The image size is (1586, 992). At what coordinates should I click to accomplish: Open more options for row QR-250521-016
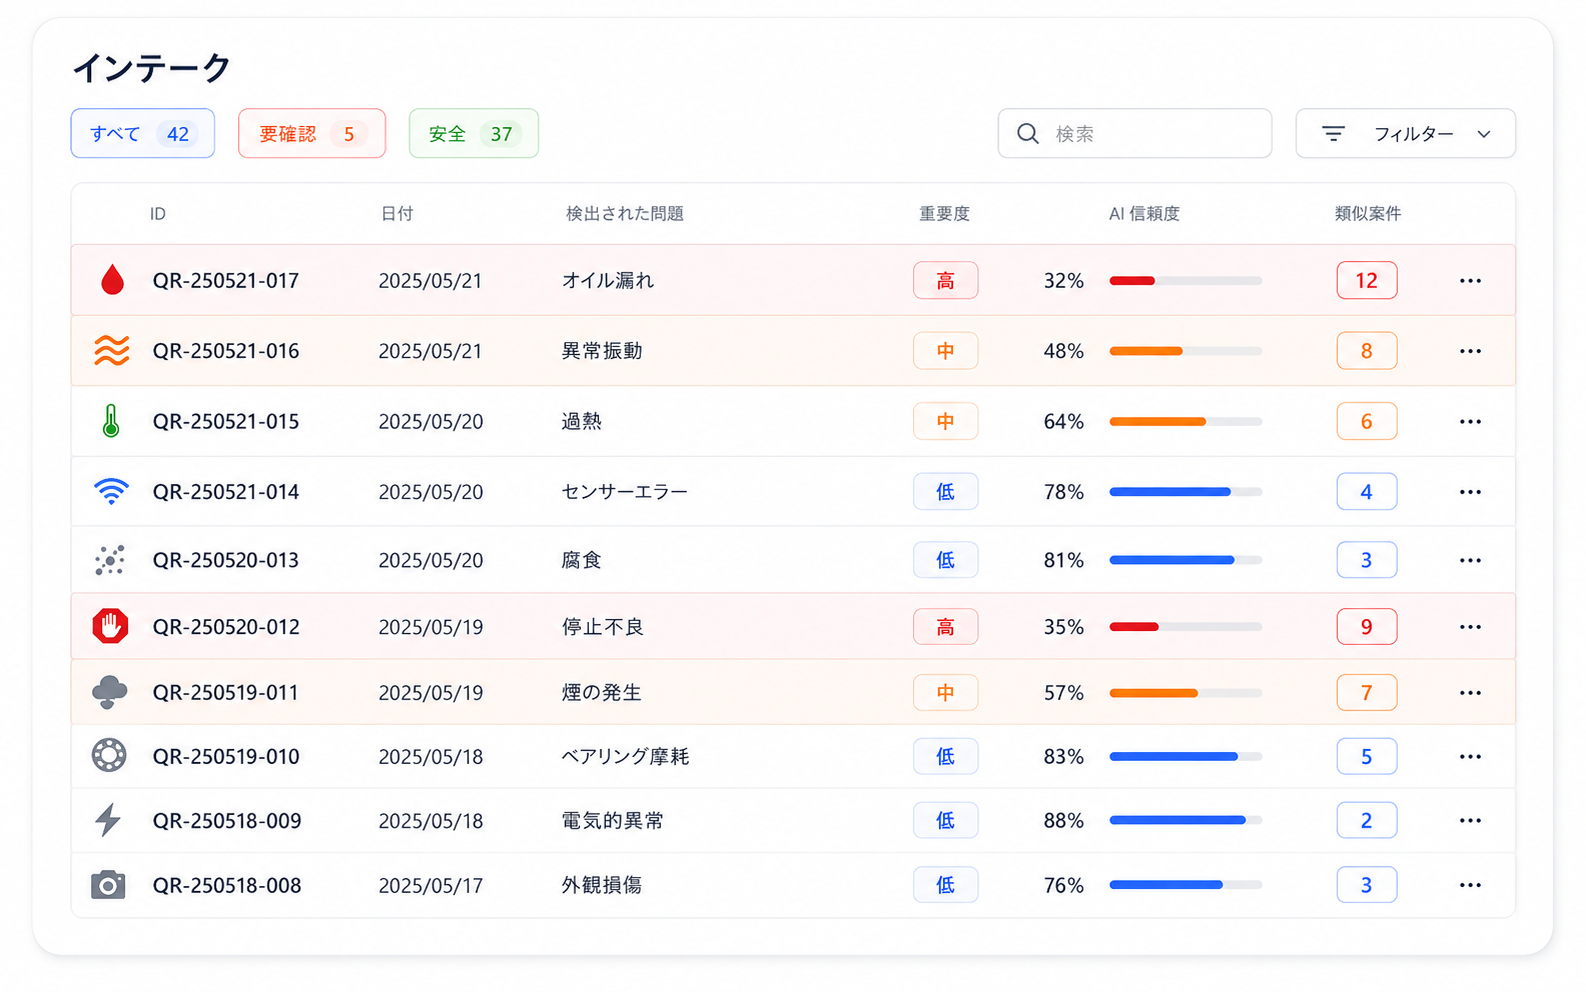pos(1470,351)
